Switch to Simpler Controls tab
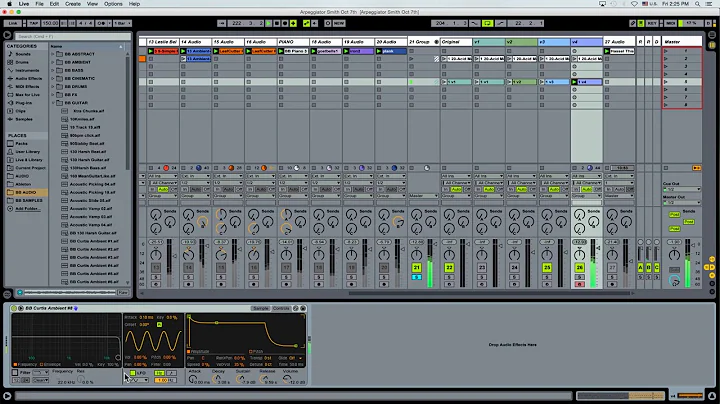Image resolution: width=720 pixels, height=404 pixels. (x=281, y=309)
